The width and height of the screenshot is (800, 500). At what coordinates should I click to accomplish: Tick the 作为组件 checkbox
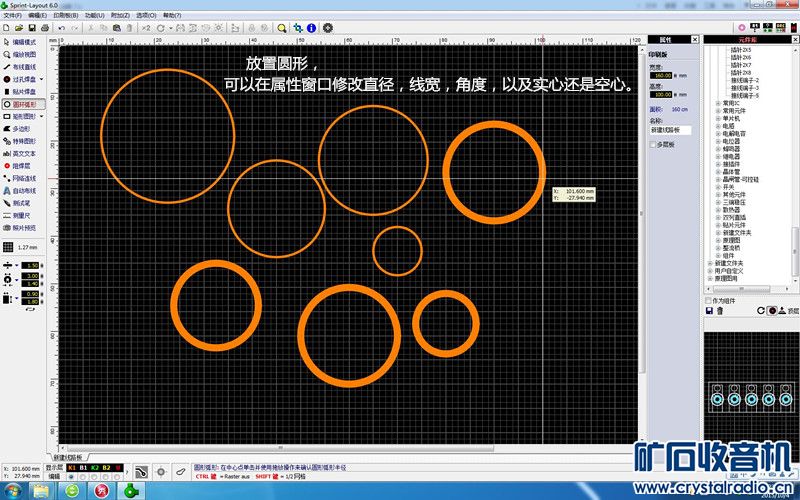710,300
